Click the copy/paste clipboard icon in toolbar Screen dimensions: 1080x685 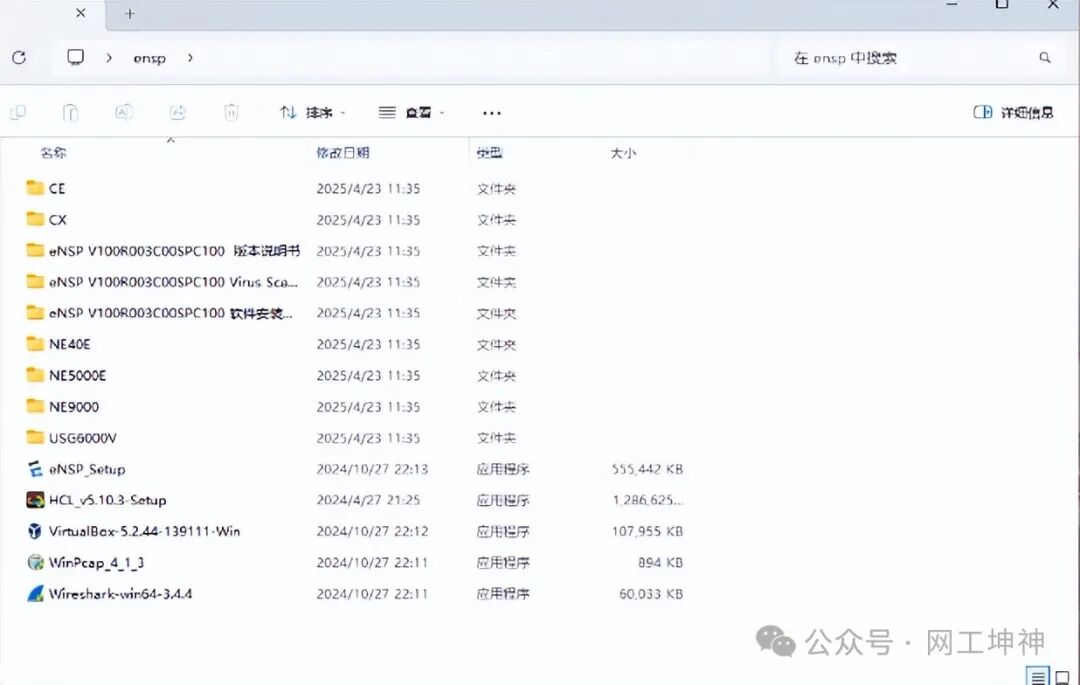[70, 112]
